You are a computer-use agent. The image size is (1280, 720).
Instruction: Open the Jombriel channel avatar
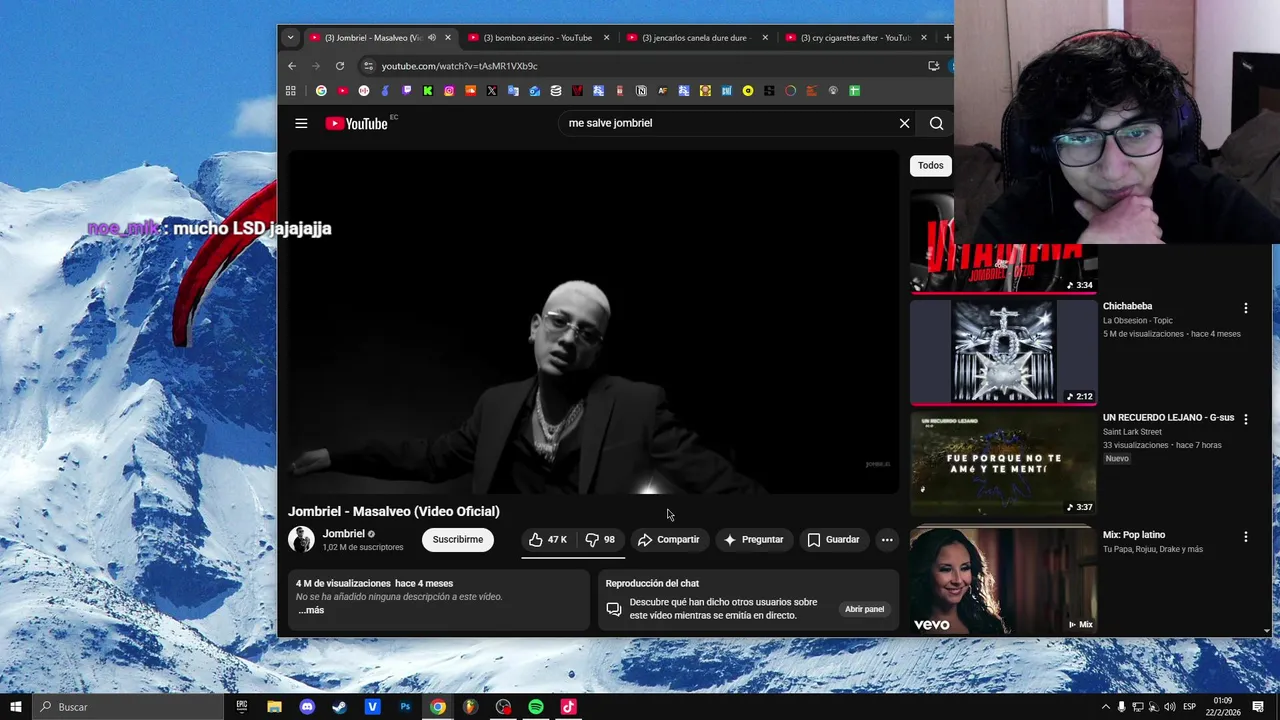301,539
